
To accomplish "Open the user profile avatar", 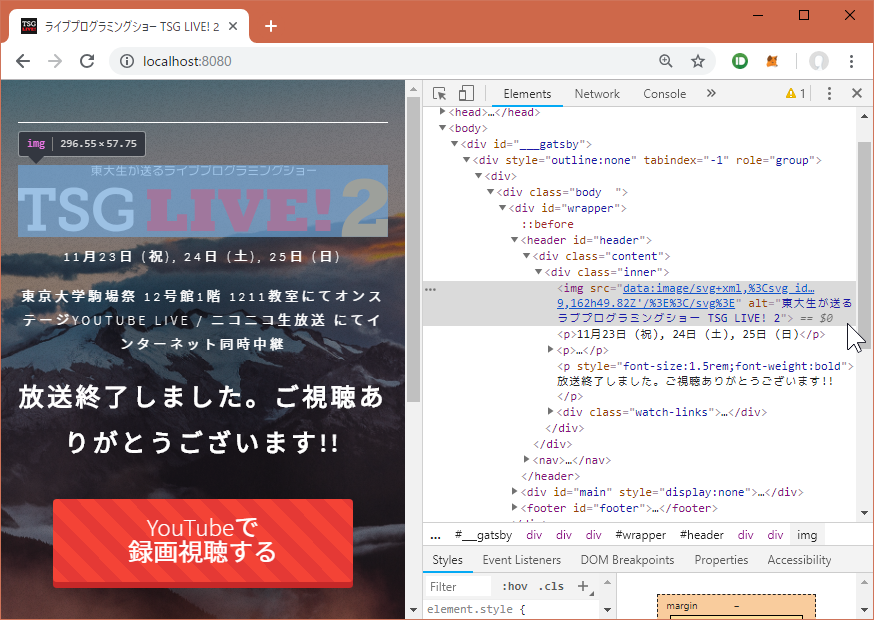I will (x=819, y=61).
